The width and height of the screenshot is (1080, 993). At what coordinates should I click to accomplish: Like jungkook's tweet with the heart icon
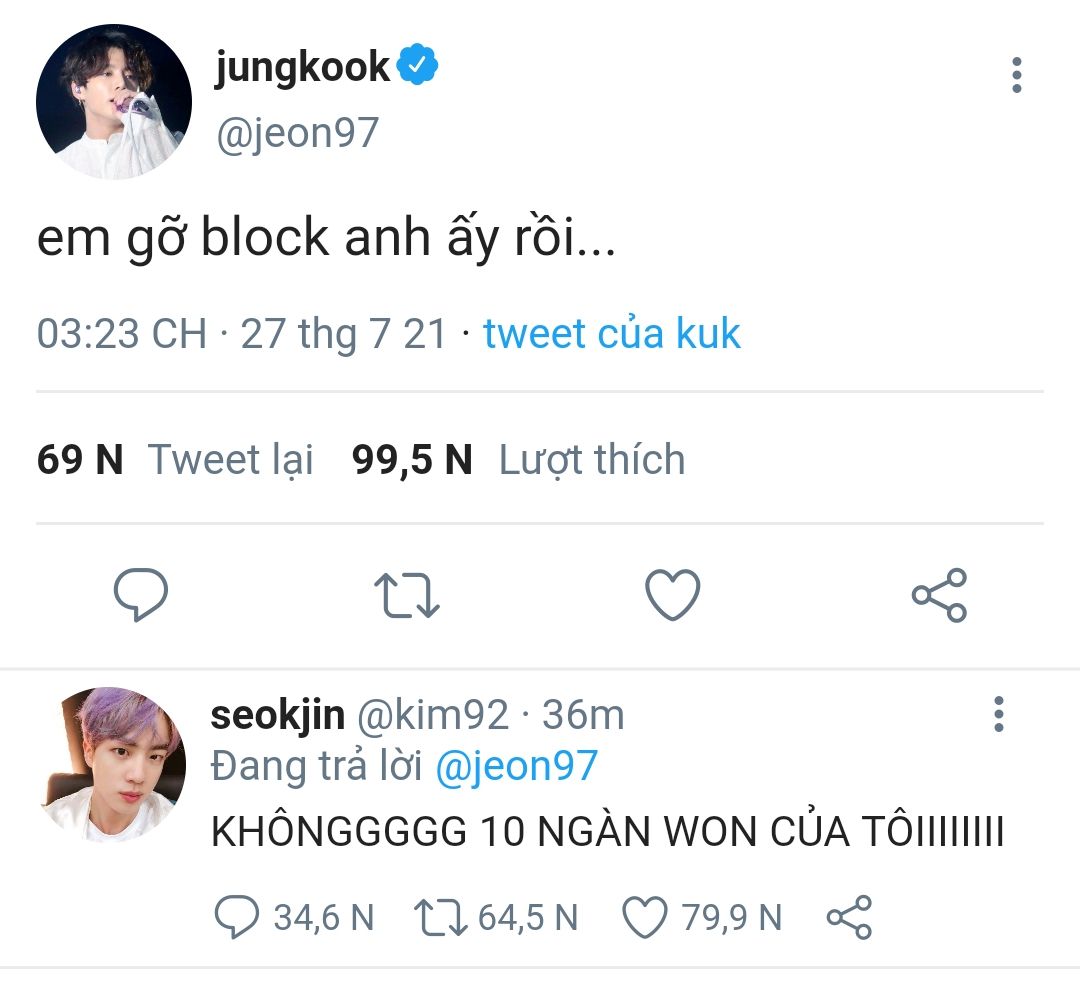coord(672,595)
